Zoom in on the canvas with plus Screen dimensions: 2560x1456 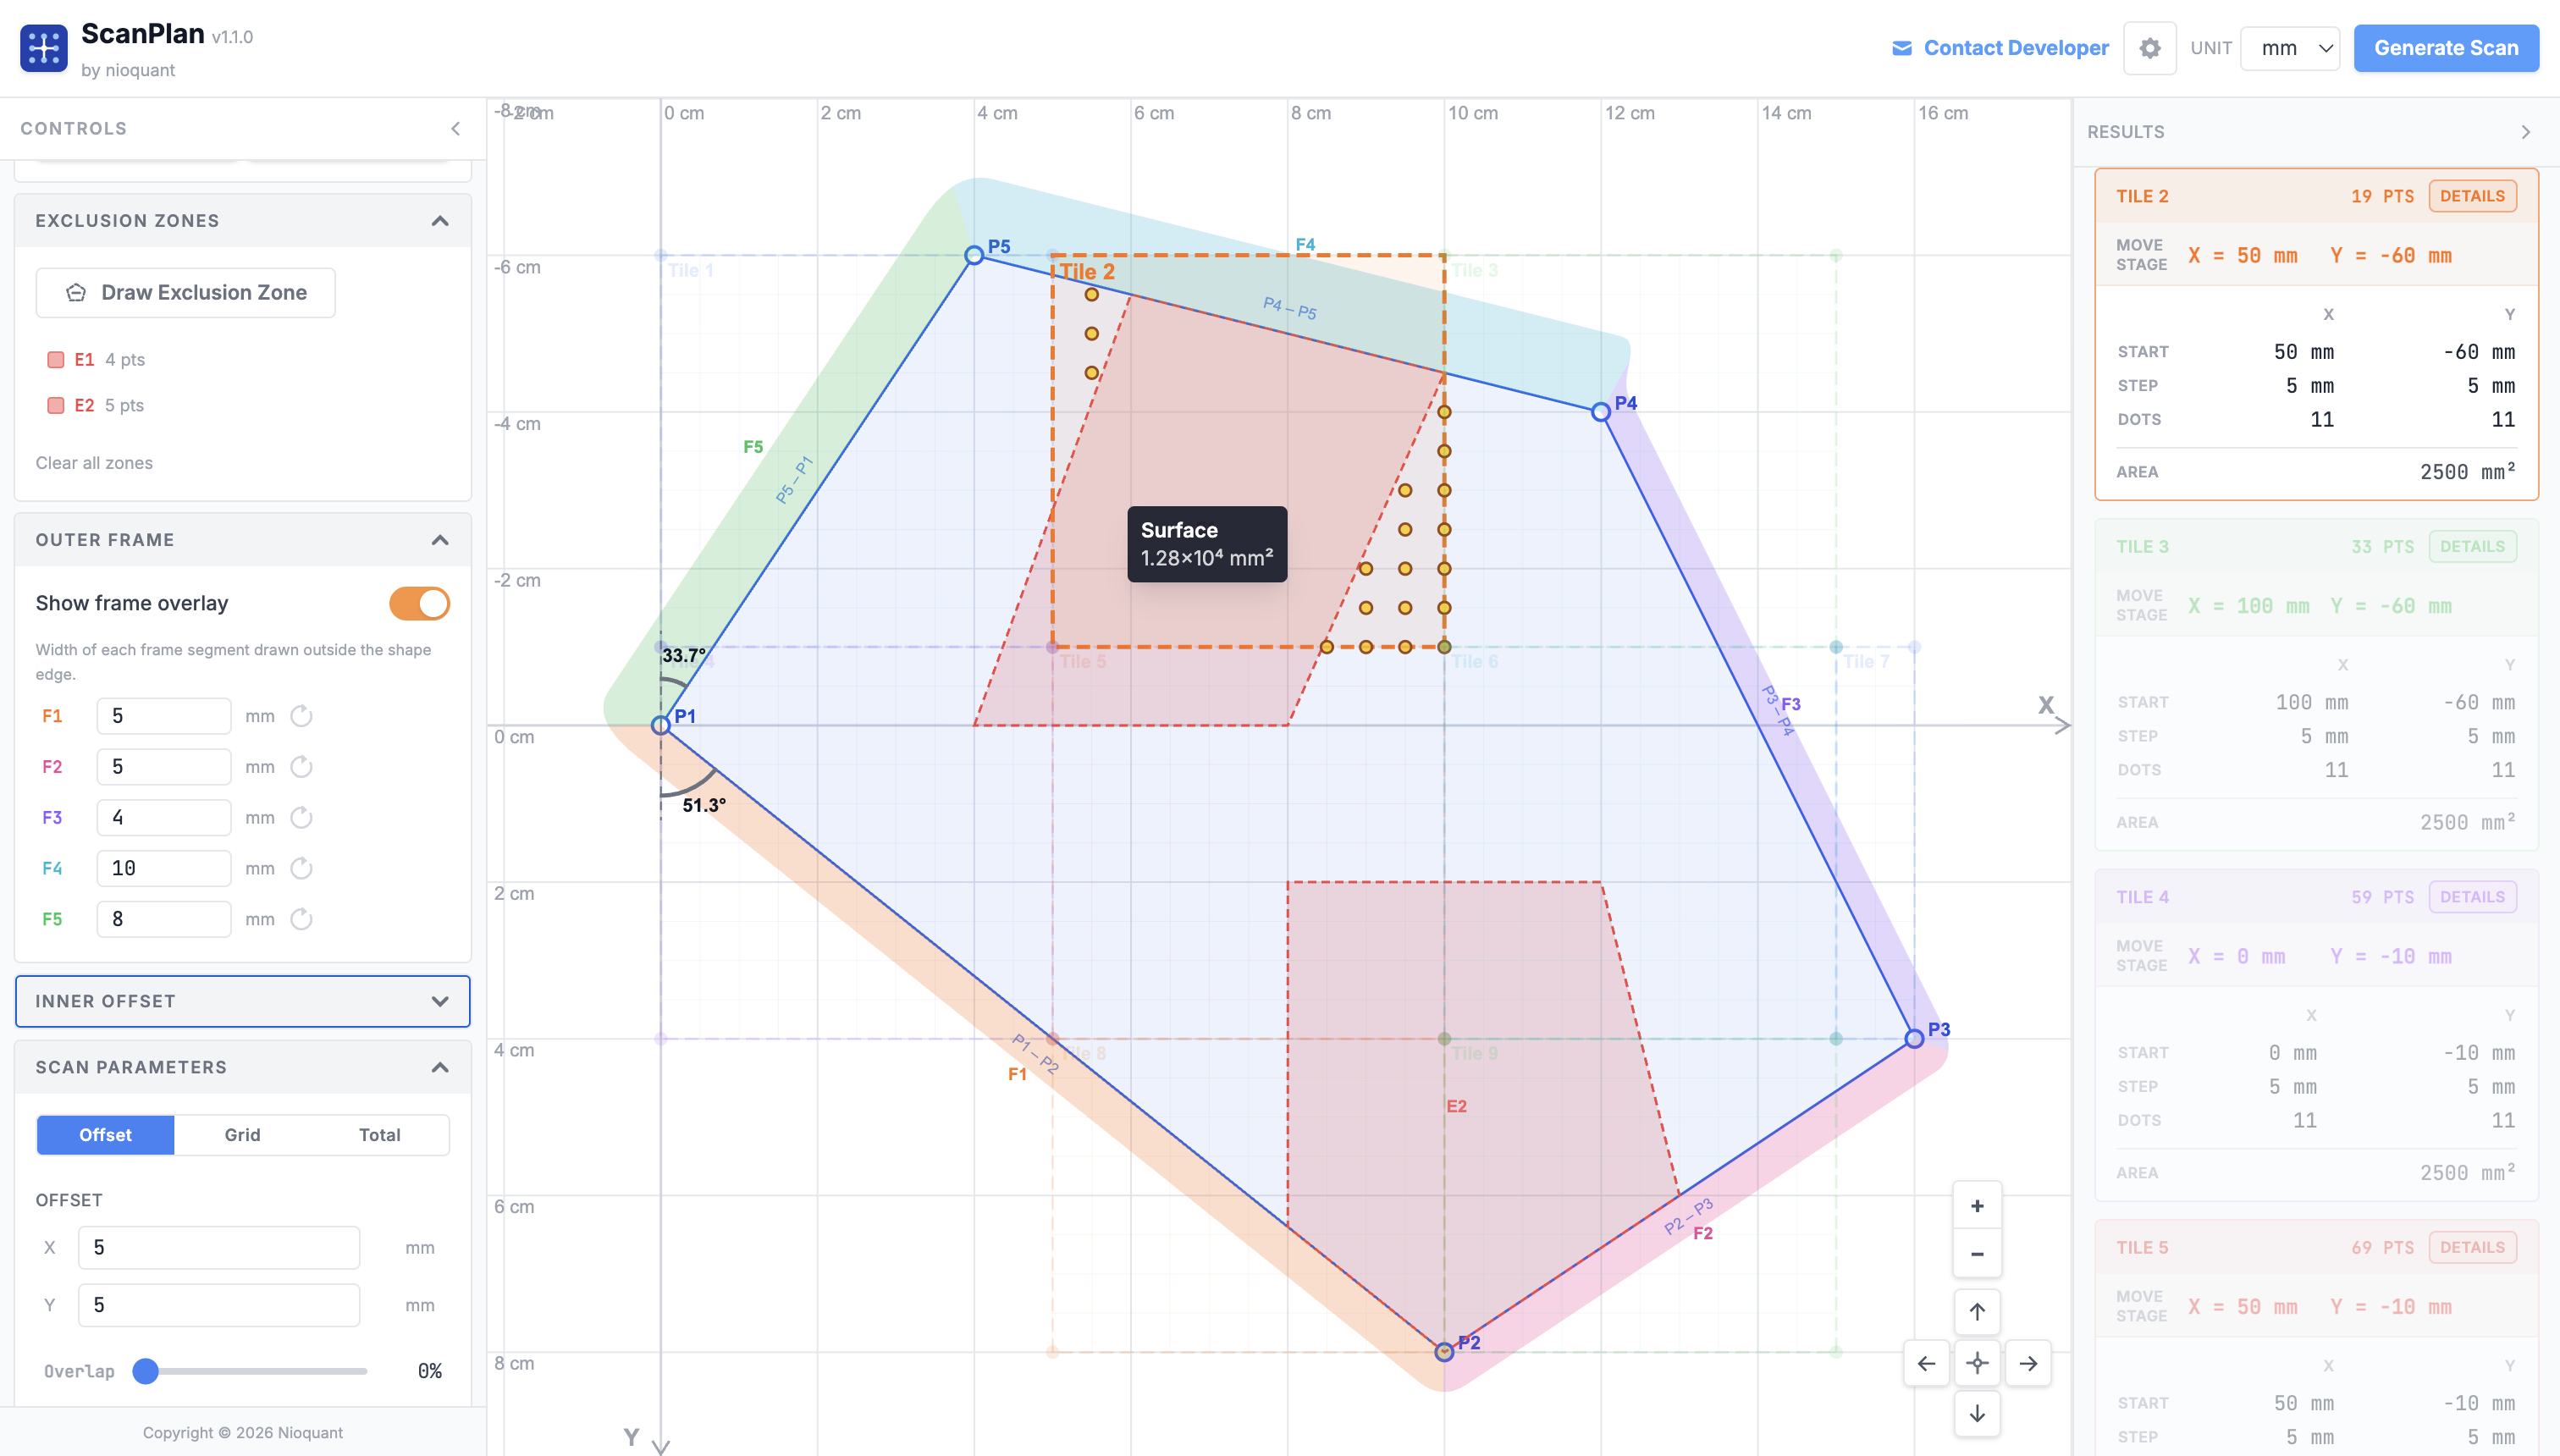coord(1977,1206)
